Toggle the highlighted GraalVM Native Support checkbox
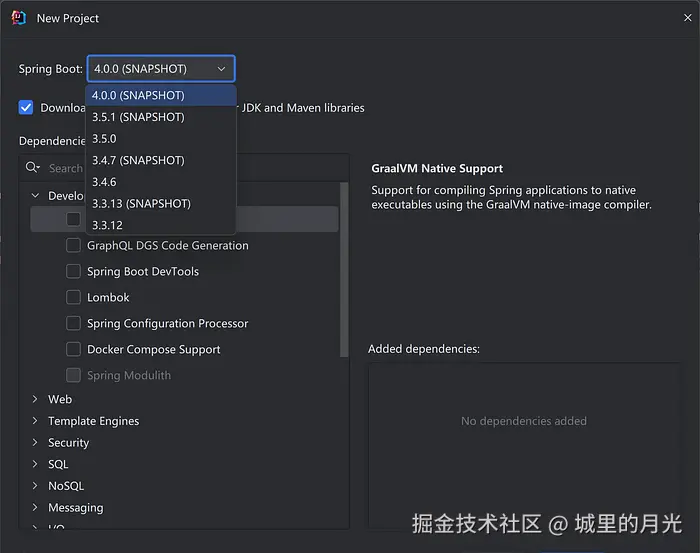The height and width of the screenshot is (553, 700). point(73,219)
